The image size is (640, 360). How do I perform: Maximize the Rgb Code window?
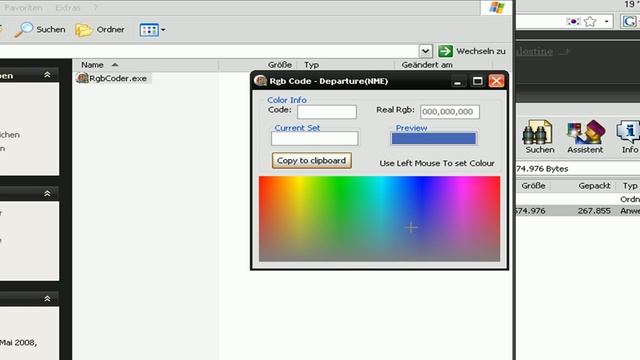pyautogui.click(x=477, y=81)
